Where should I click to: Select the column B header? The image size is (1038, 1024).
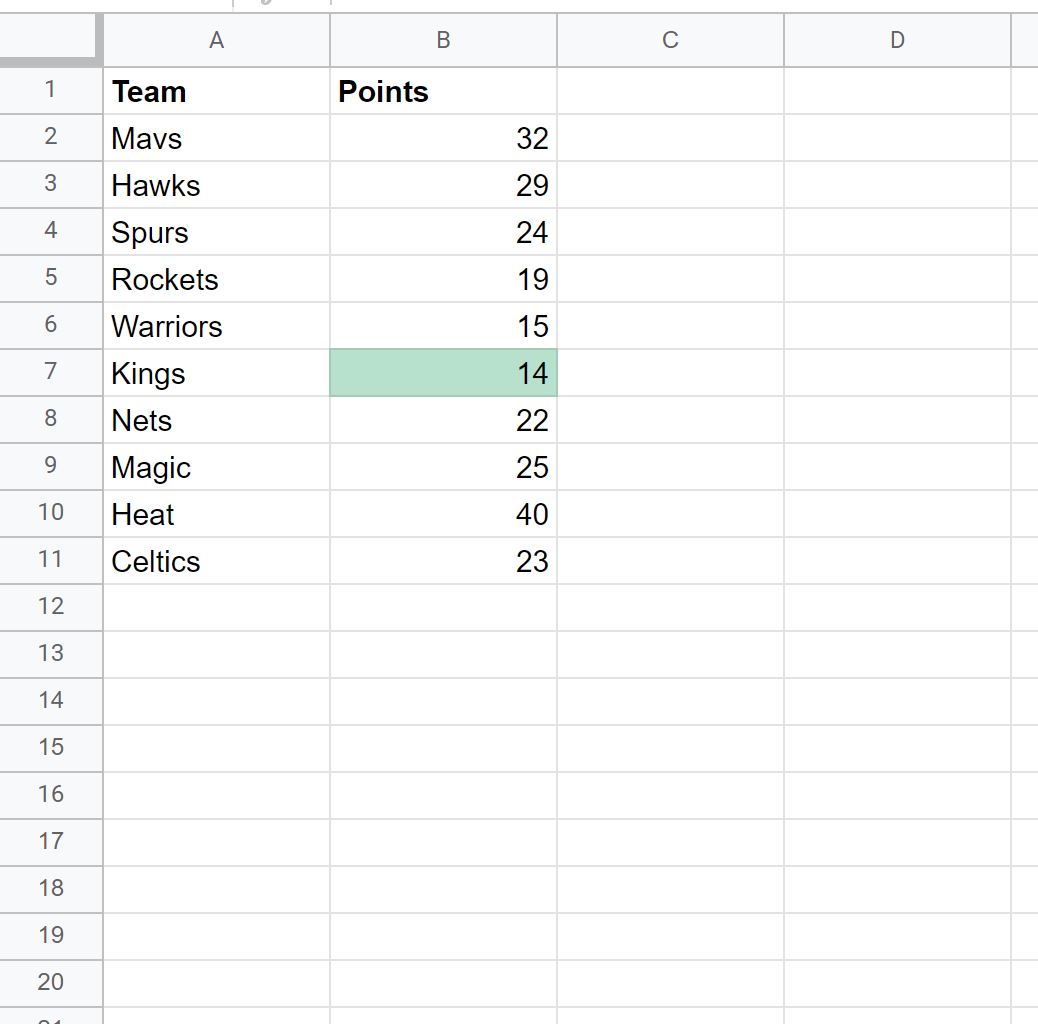444,40
